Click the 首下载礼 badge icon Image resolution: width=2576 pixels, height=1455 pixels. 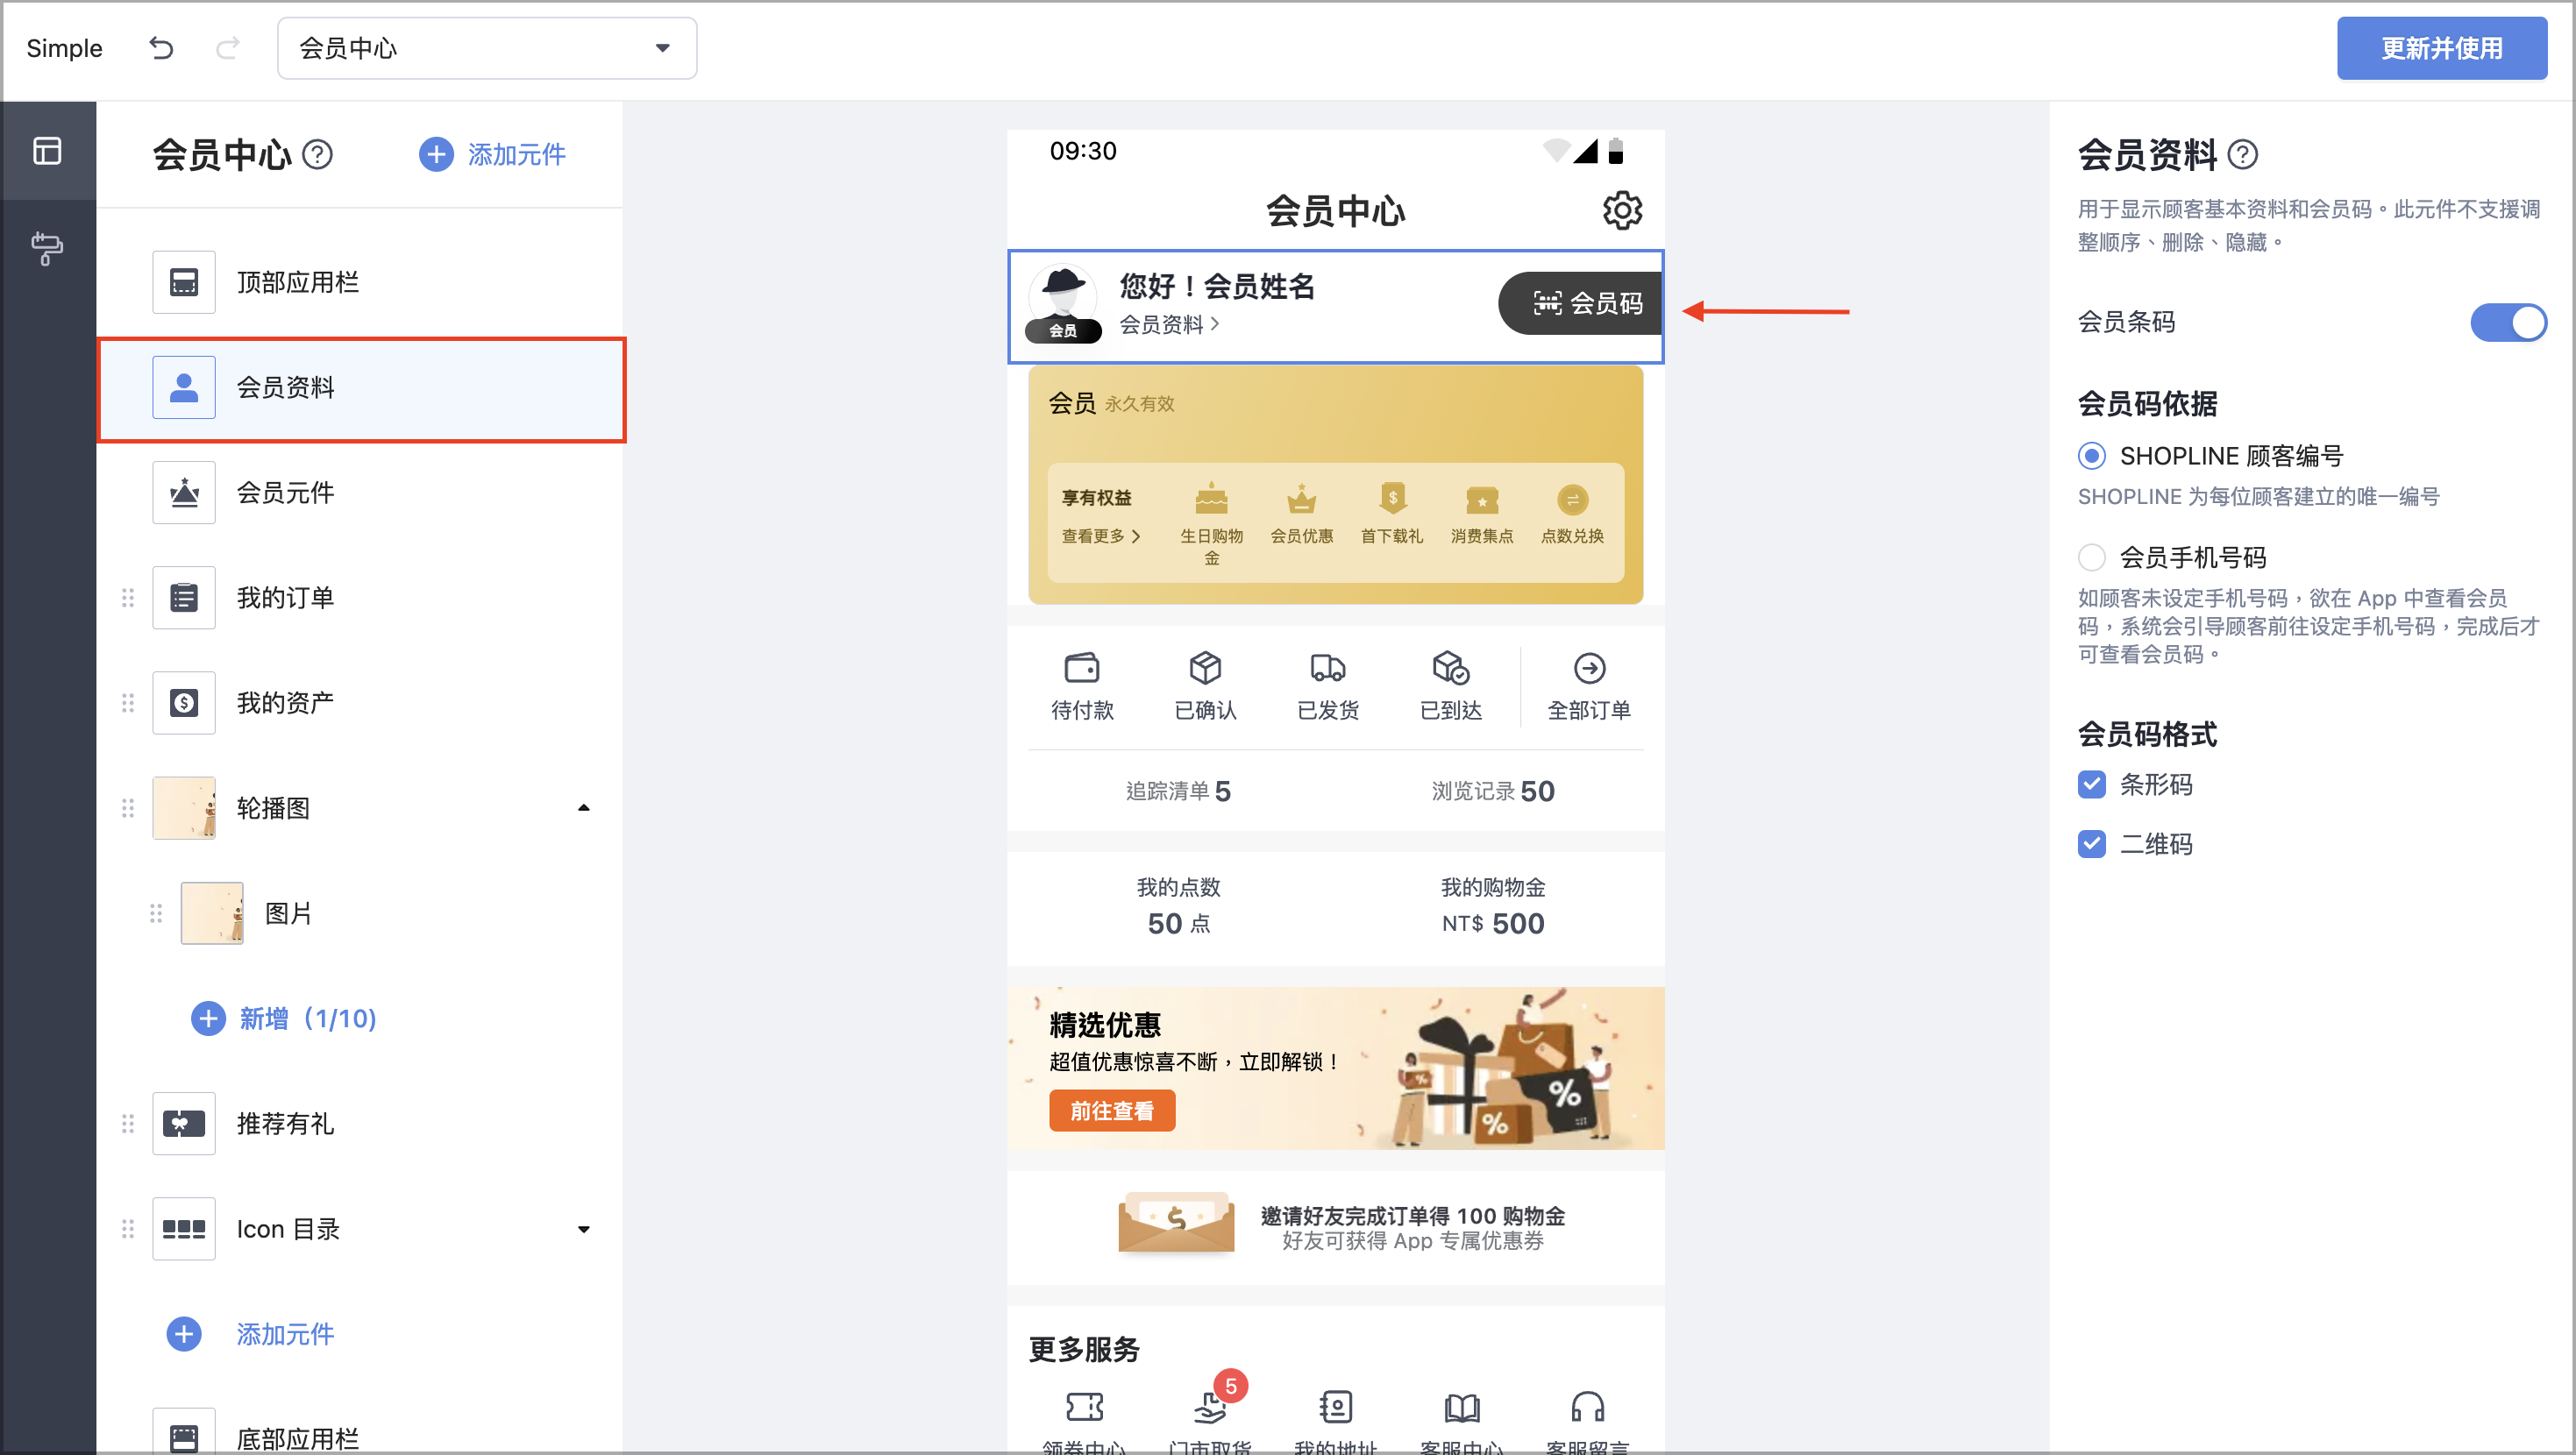click(x=1392, y=498)
